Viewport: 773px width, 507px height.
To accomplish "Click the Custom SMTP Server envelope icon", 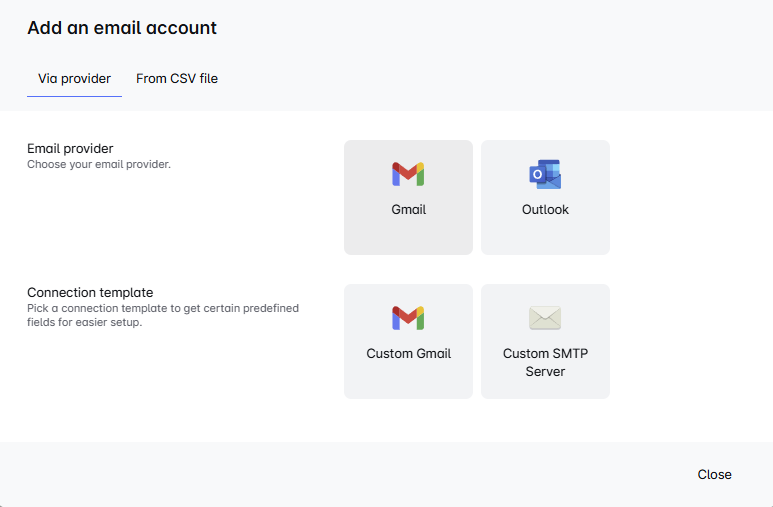I will [545, 318].
